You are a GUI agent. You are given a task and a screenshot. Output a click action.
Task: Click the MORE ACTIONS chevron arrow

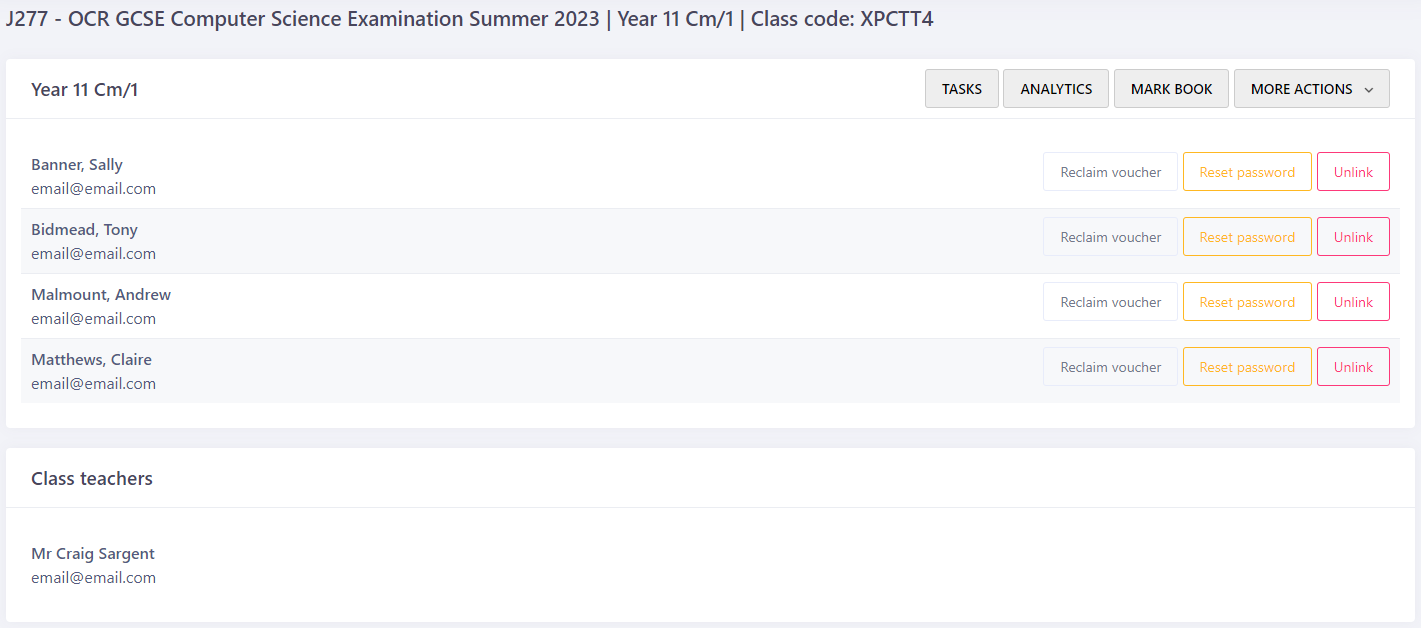click(1369, 90)
